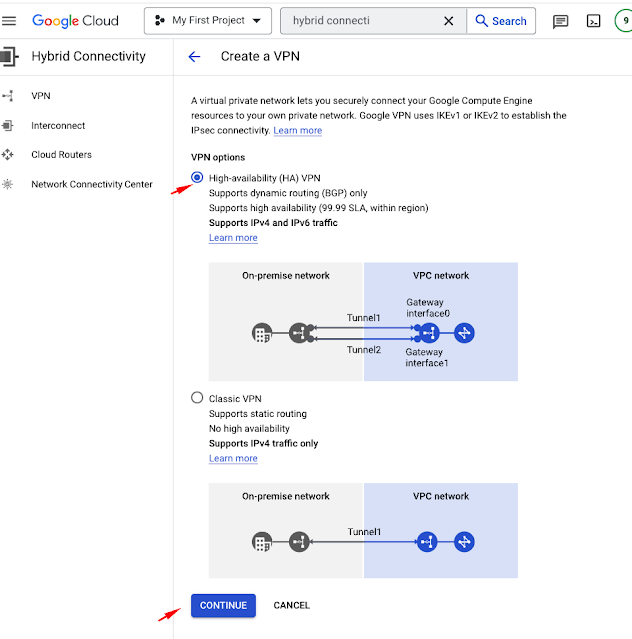Open the hamburger navigation menu

click(x=9, y=21)
